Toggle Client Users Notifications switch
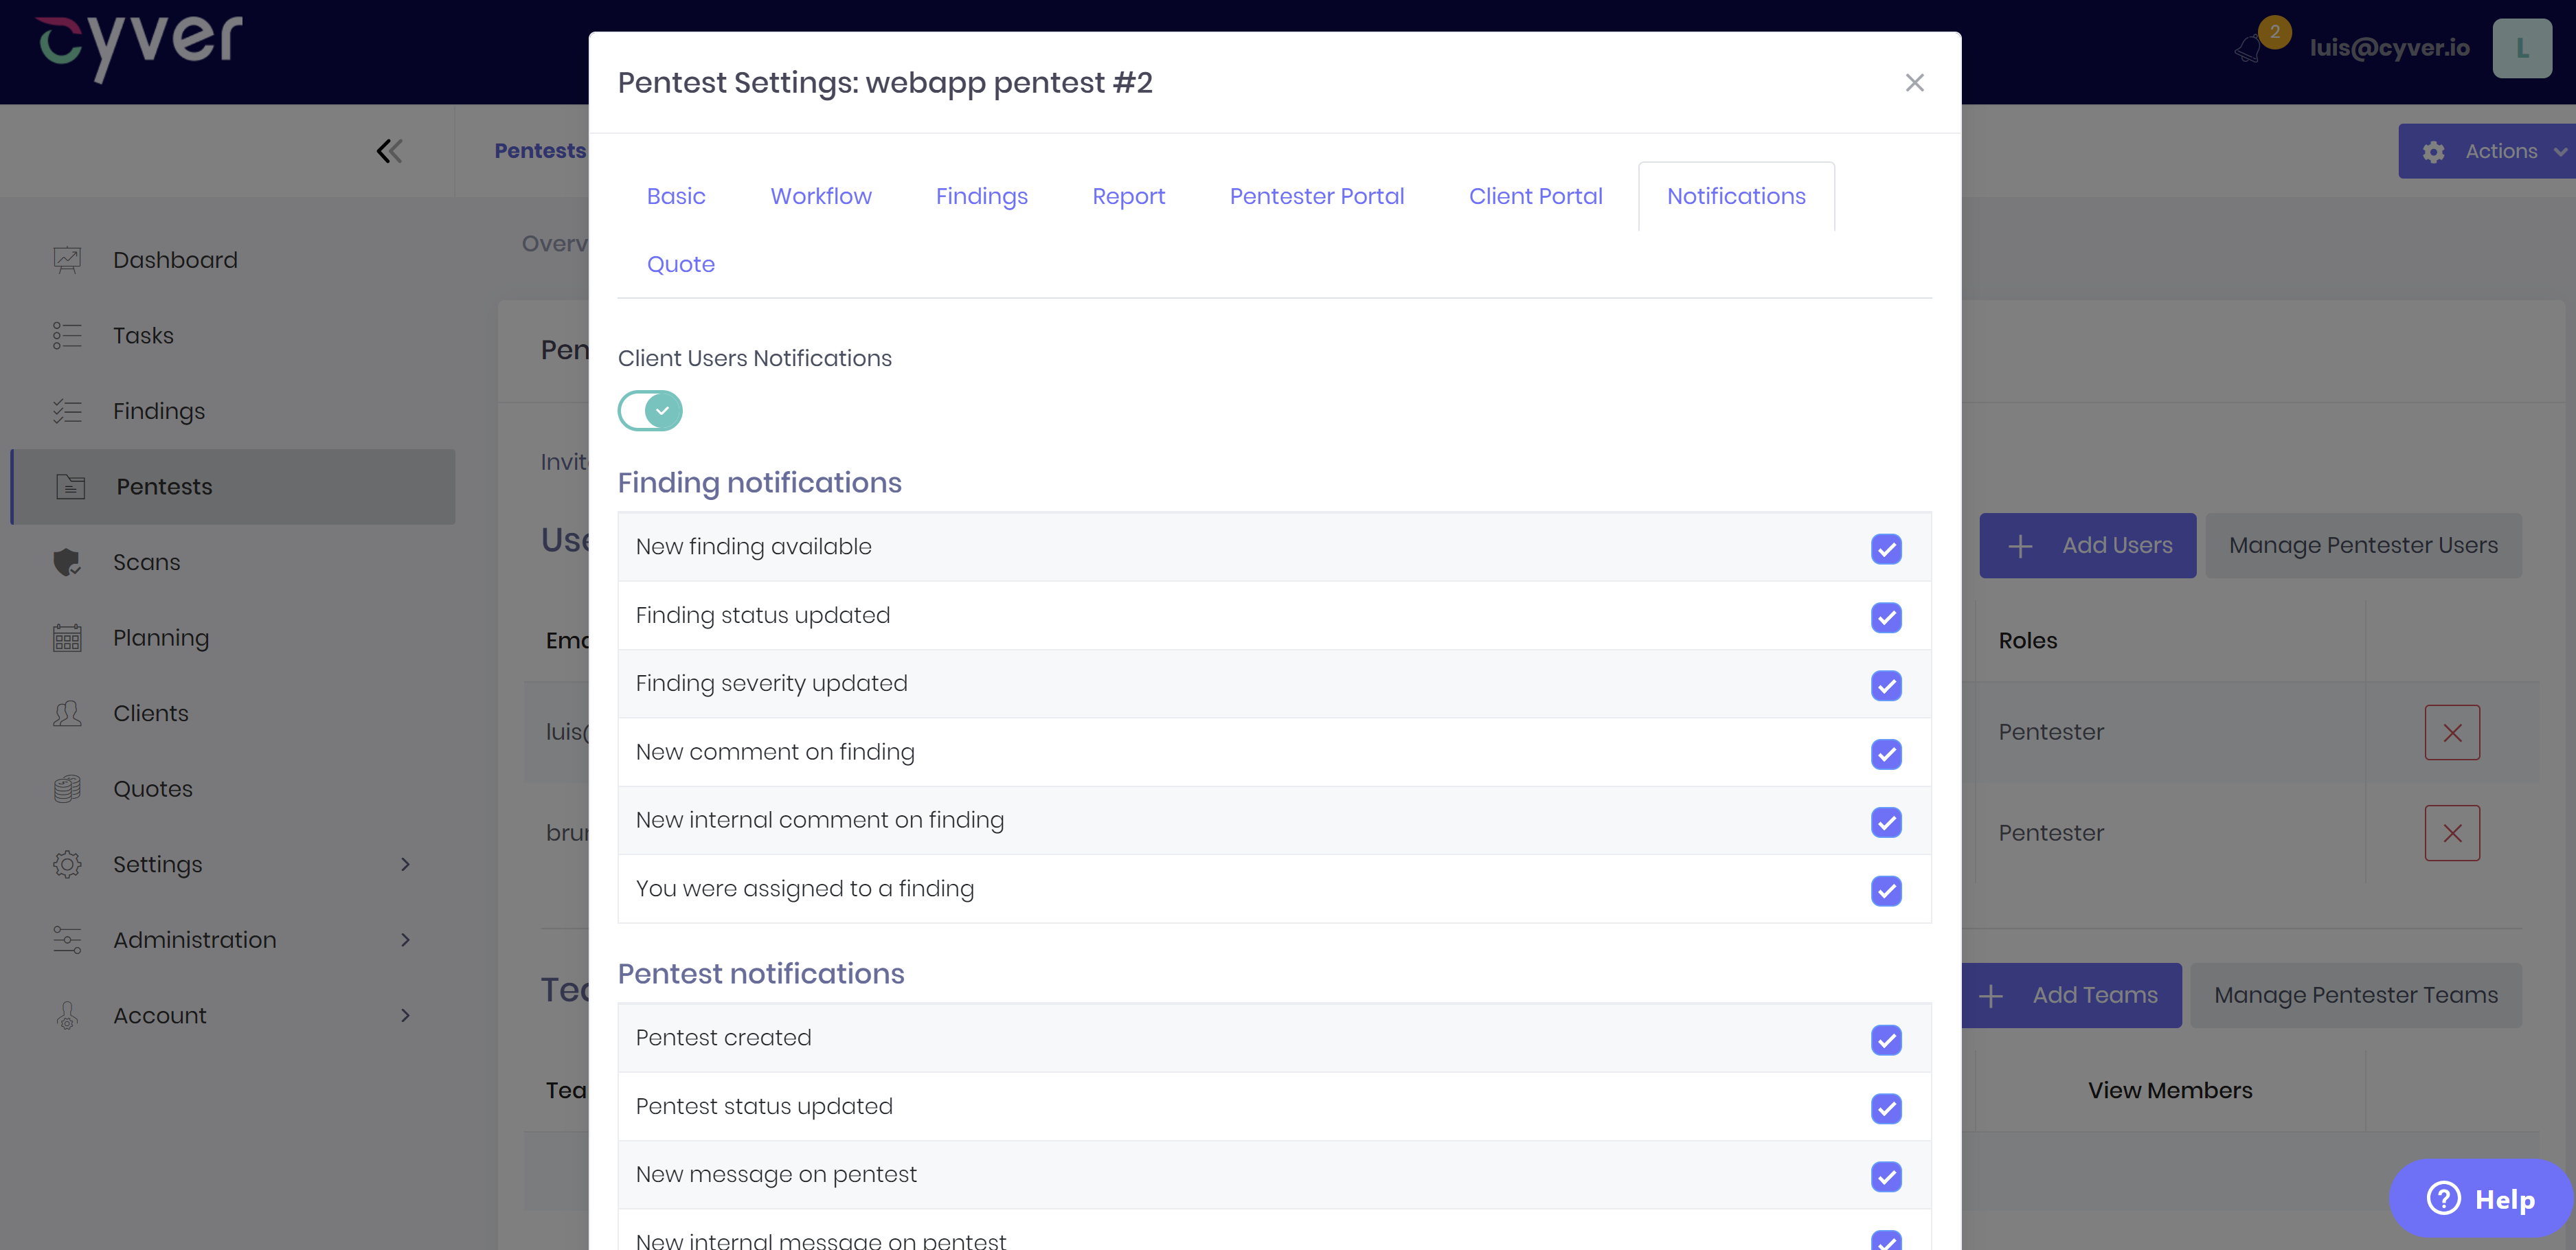The width and height of the screenshot is (2576, 1250). pos(650,411)
